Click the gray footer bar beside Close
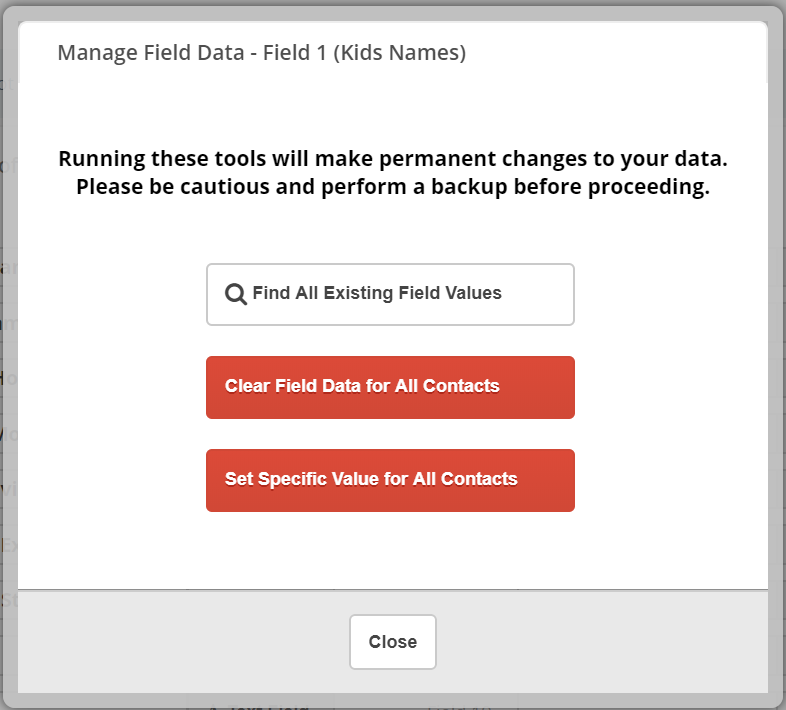This screenshot has width=786, height=710. (602, 642)
